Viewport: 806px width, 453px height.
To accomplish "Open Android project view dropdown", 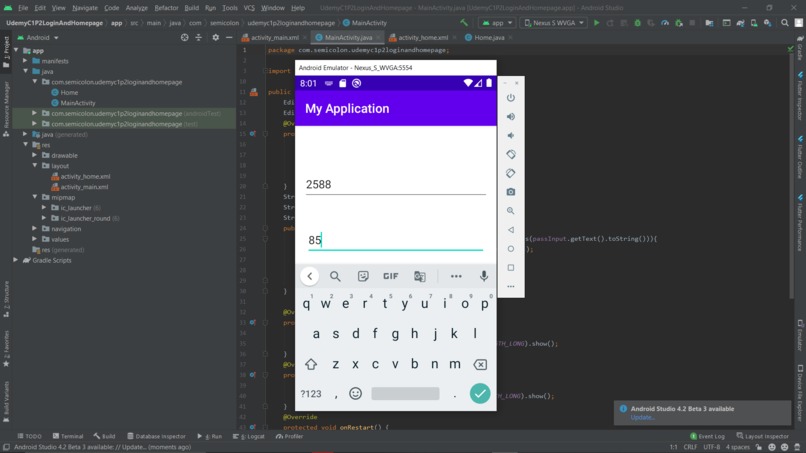I will [x=39, y=38].
